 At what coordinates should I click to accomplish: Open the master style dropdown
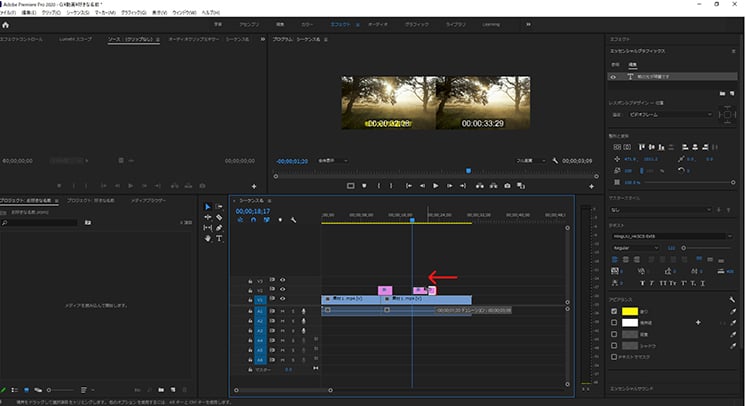click(661, 210)
